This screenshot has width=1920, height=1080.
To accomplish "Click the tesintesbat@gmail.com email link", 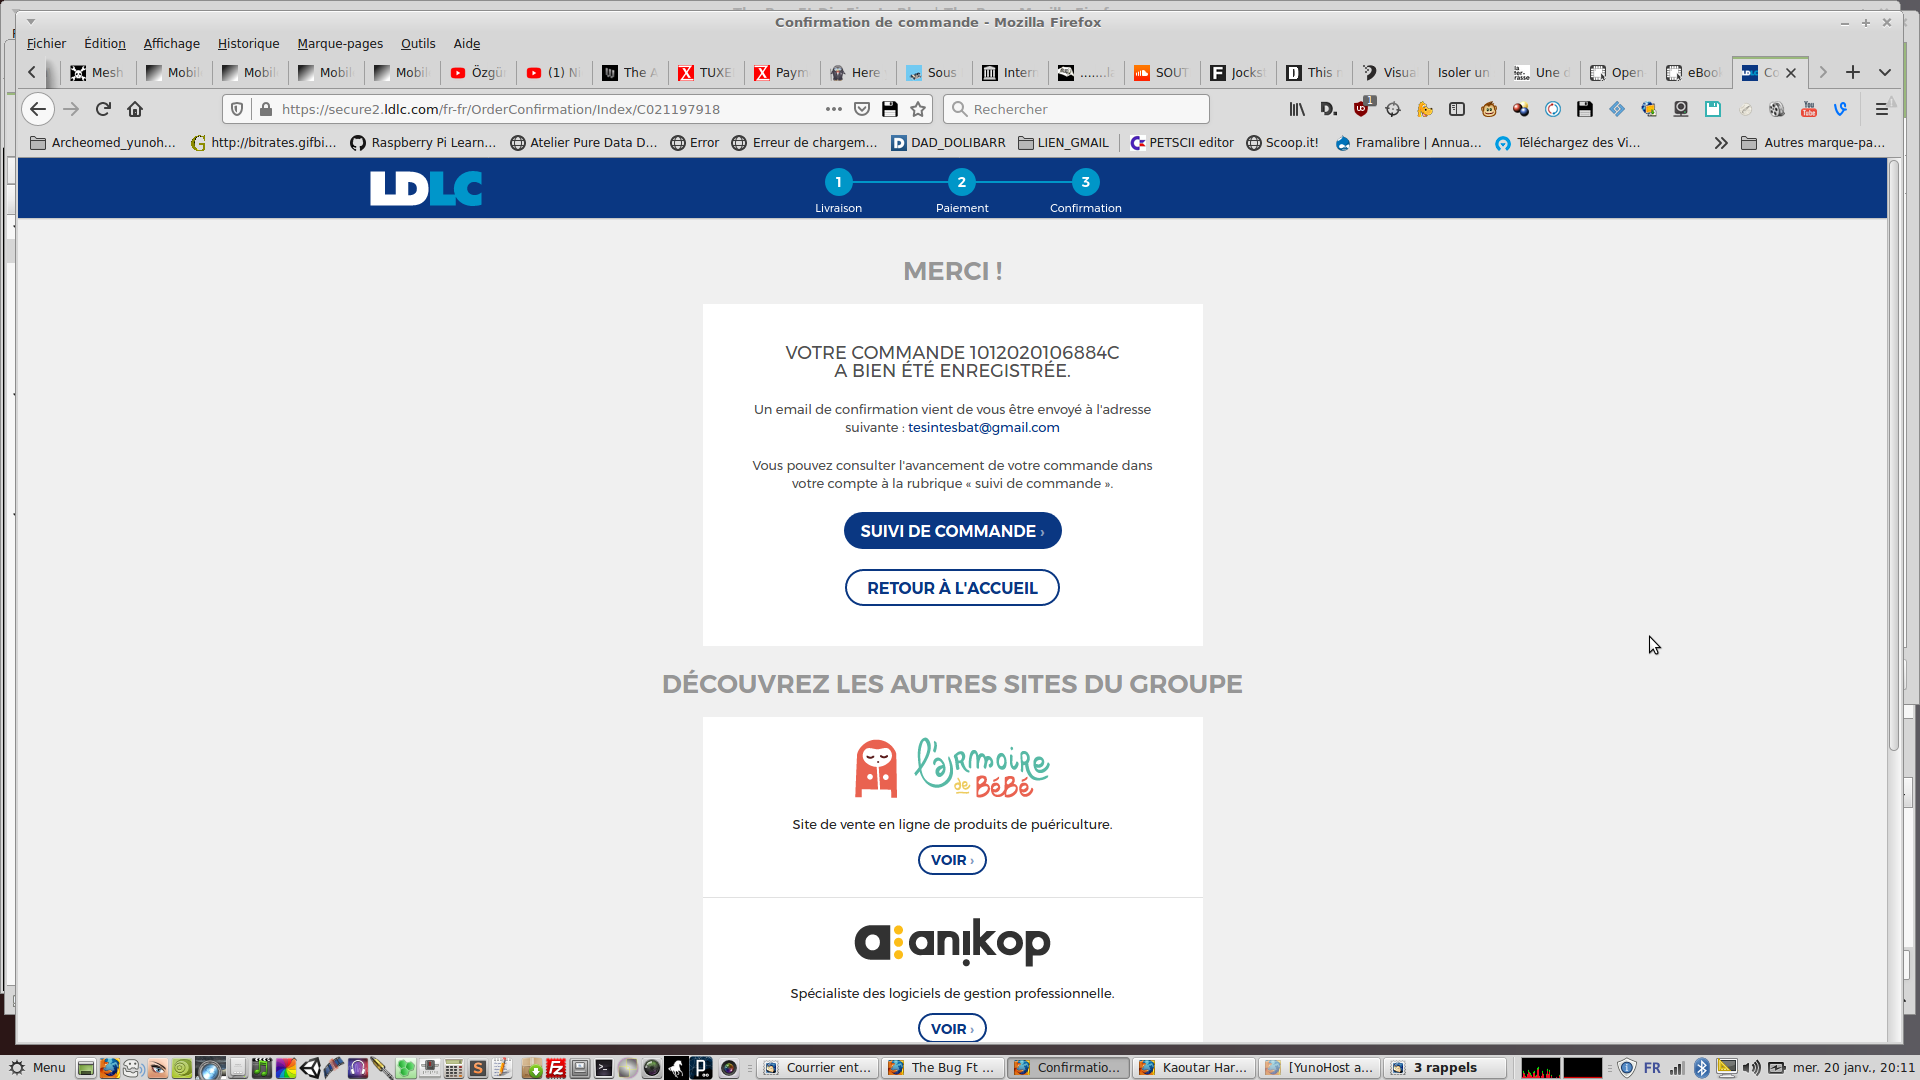I will tap(983, 427).
